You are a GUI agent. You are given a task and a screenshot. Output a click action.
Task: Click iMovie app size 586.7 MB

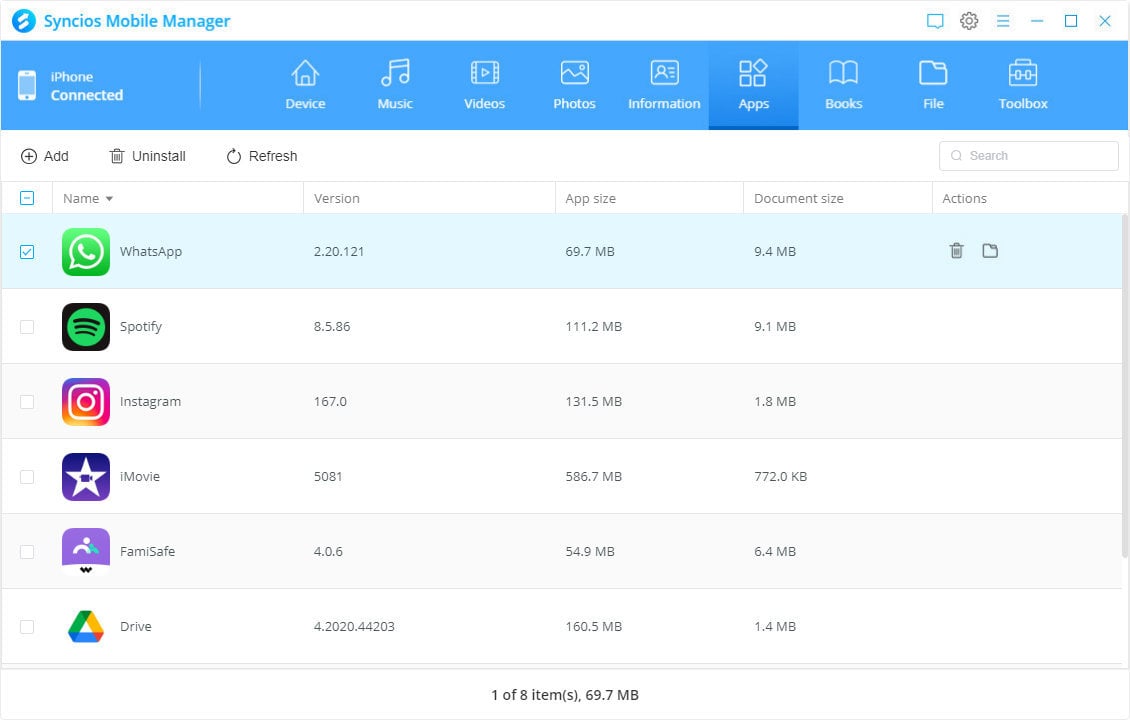coord(593,476)
